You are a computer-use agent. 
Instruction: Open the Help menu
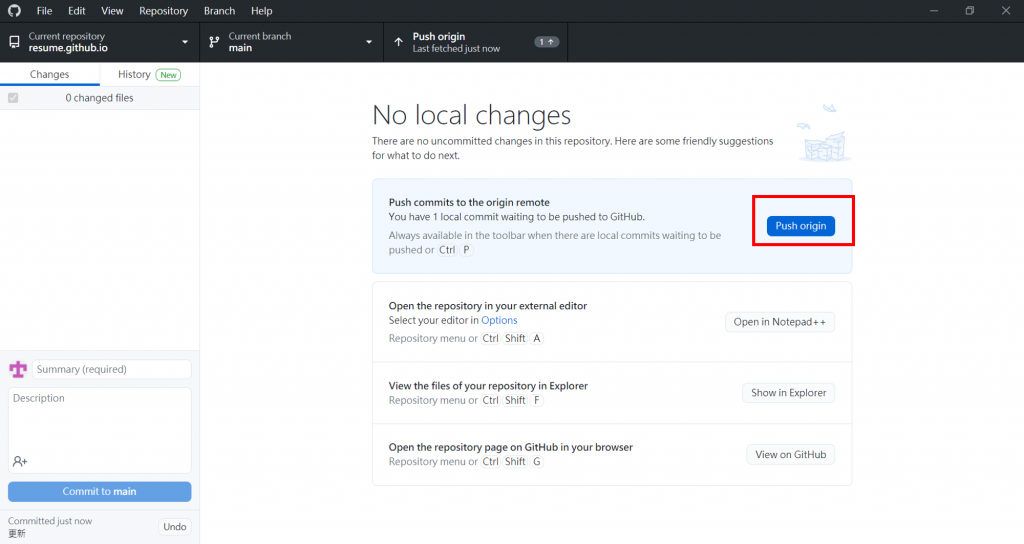[262, 11]
